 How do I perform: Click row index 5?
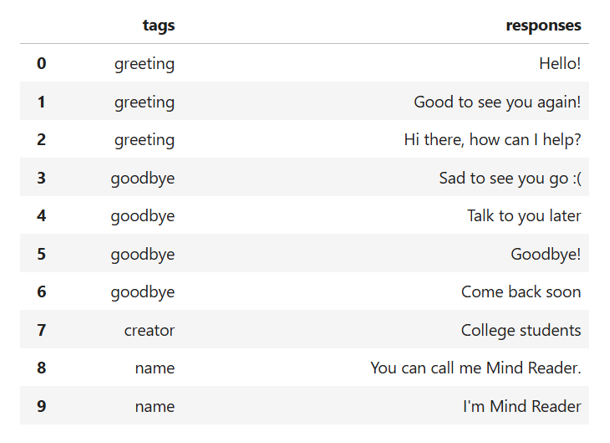point(41,254)
